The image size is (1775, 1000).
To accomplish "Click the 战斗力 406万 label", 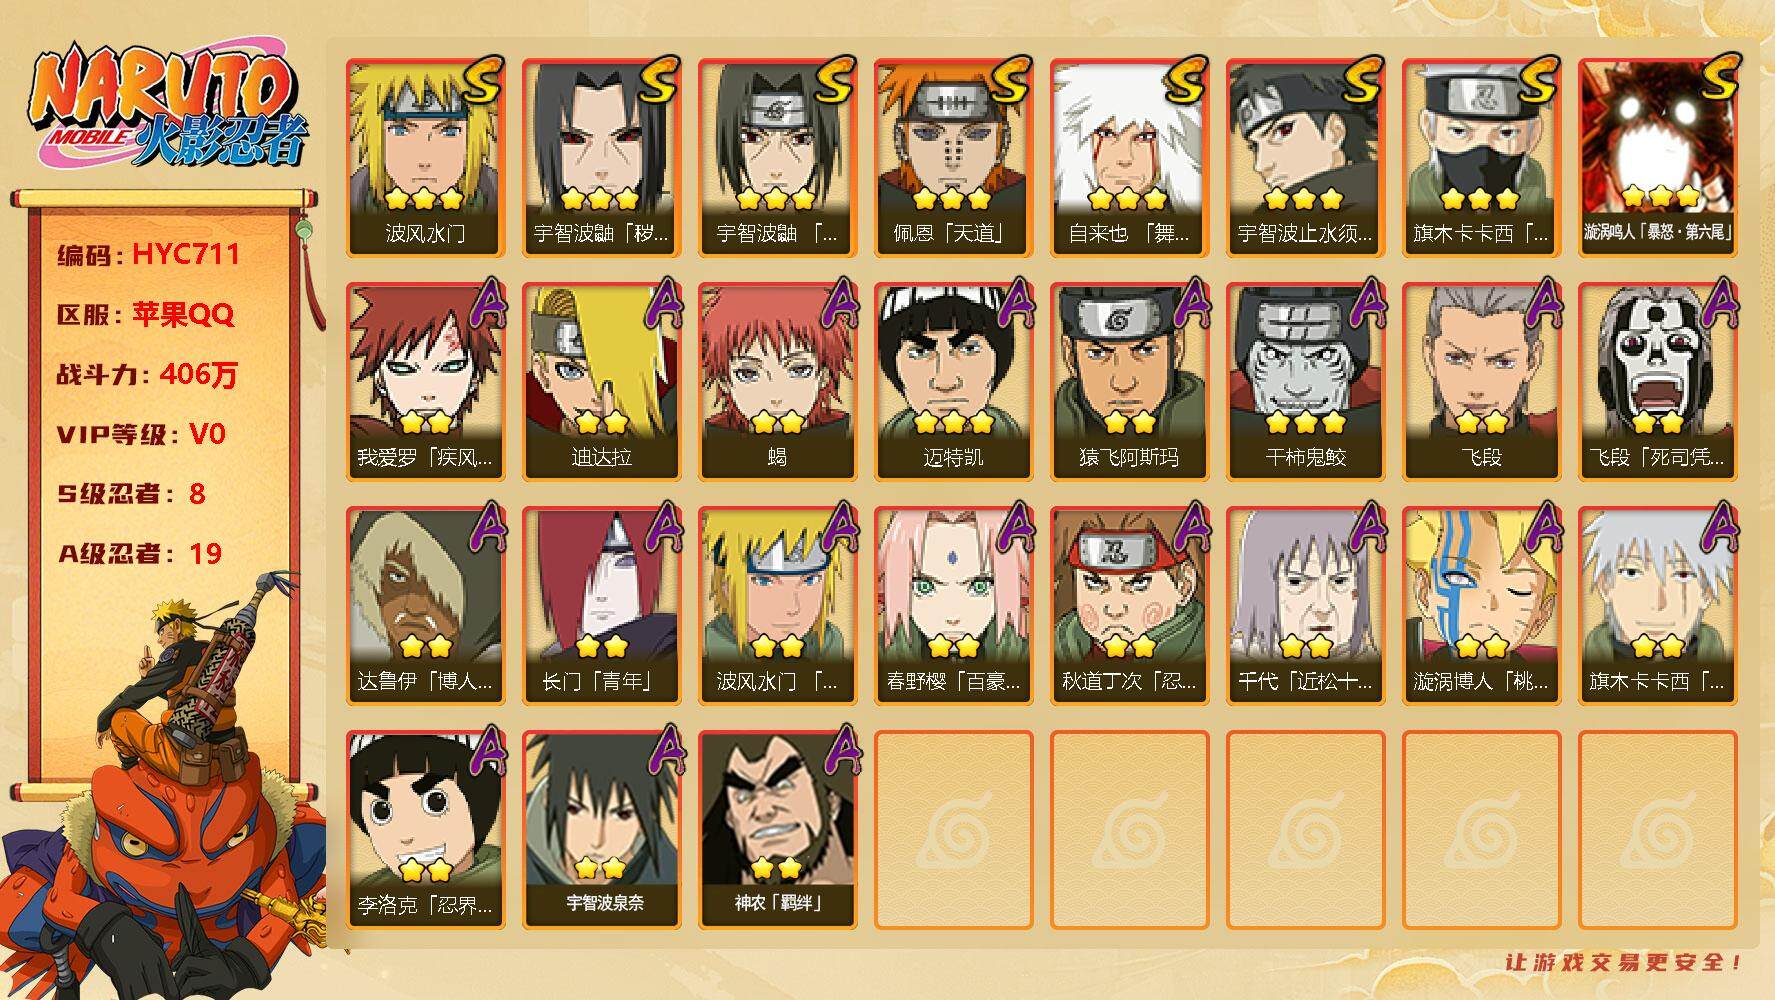I will [148, 374].
